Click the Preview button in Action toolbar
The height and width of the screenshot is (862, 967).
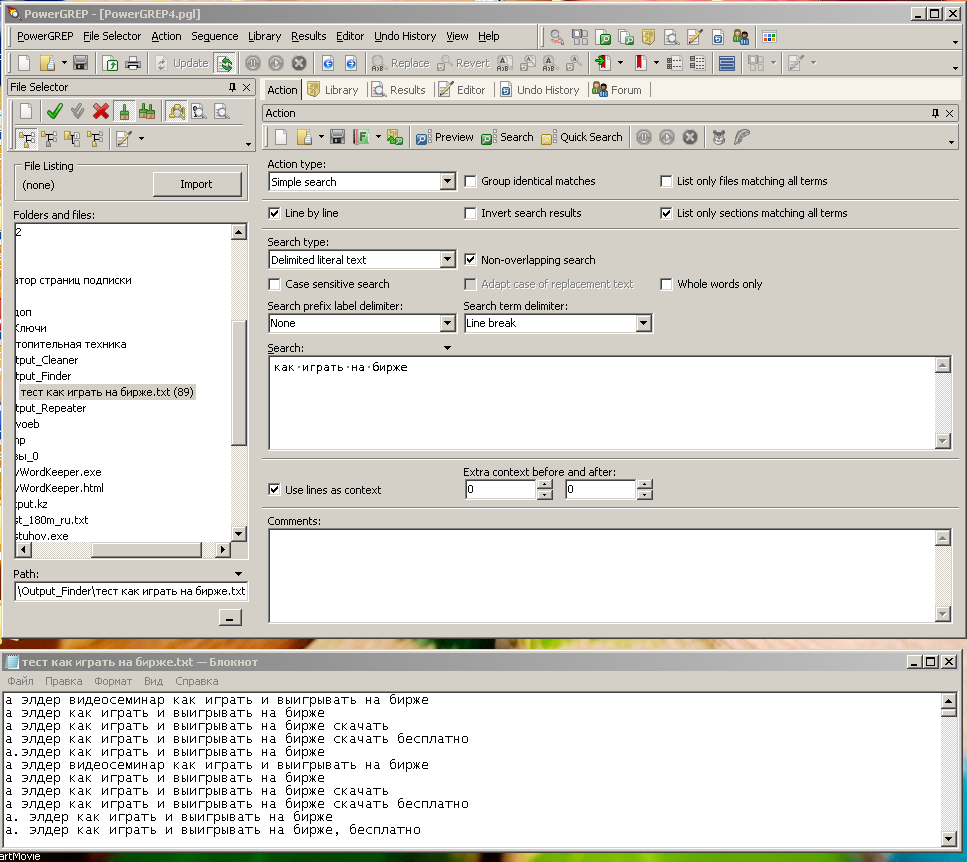(x=445, y=137)
